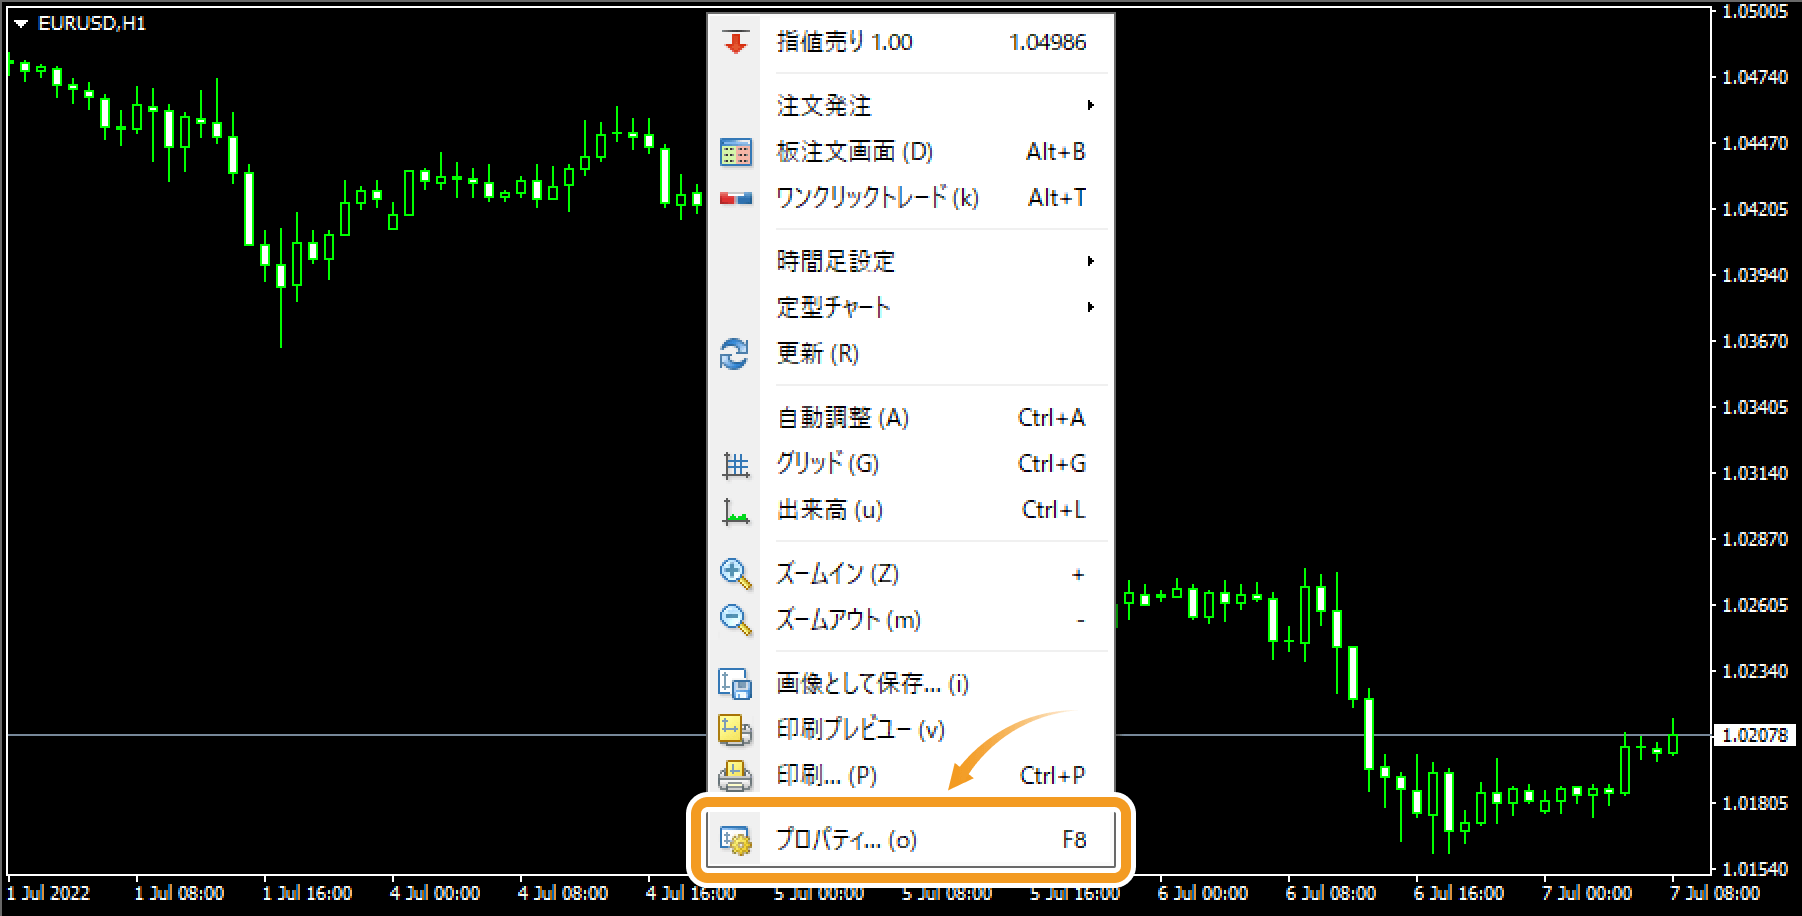Choose ワンクリックトレード (k) menu item
Image resolution: width=1802 pixels, height=916 pixels.
click(x=911, y=198)
